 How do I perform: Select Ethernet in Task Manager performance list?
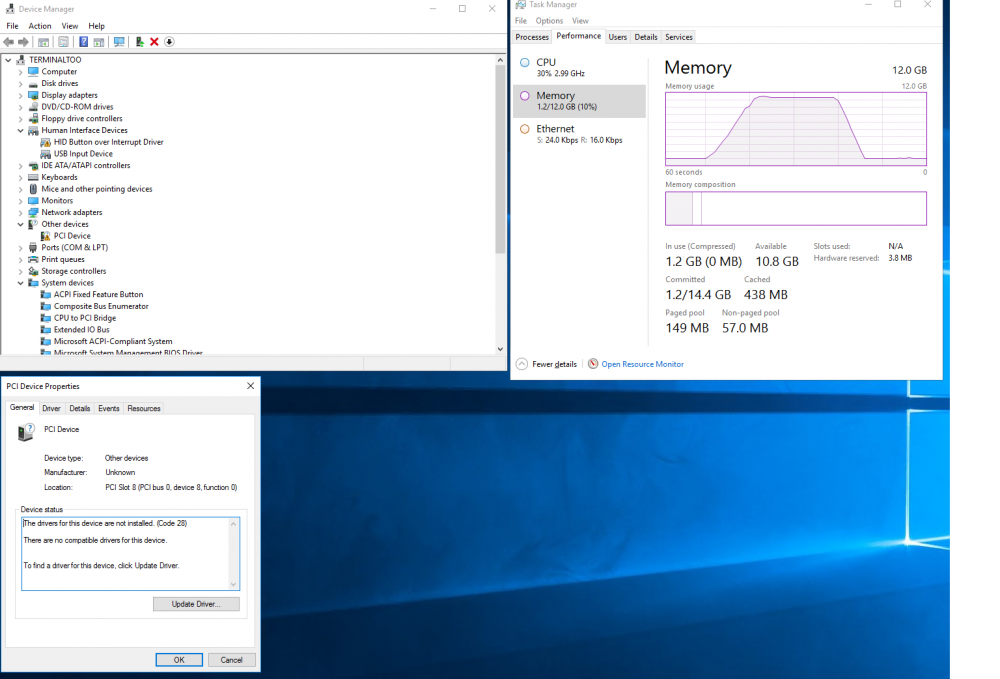(579, 134)
